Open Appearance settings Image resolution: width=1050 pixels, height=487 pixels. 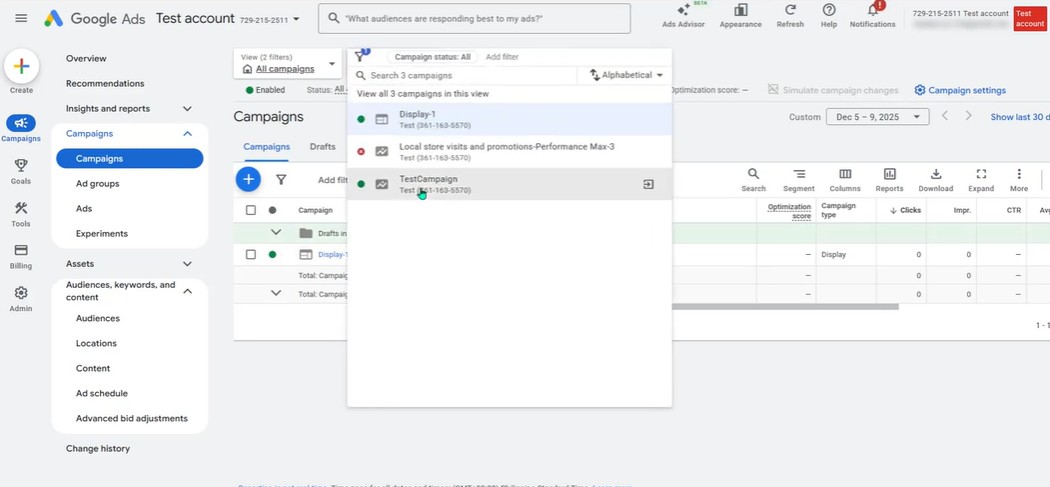point(740,16)
